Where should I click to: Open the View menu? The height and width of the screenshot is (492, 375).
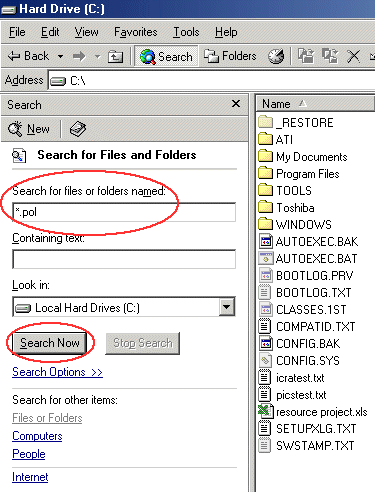pos(87,32)
